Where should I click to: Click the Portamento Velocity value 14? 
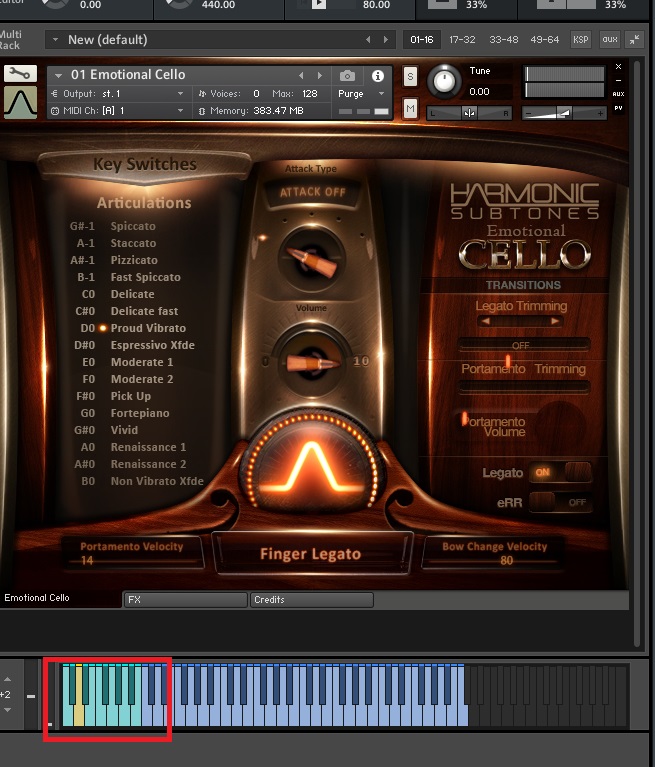click(87, 561)
